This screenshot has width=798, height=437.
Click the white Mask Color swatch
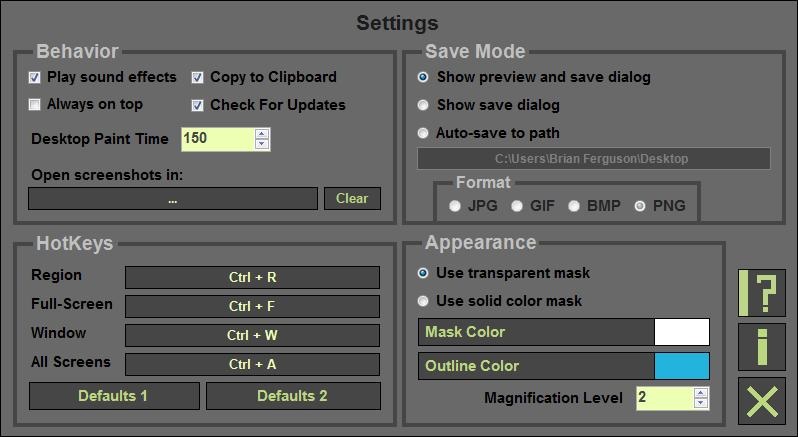click(681, 332)
